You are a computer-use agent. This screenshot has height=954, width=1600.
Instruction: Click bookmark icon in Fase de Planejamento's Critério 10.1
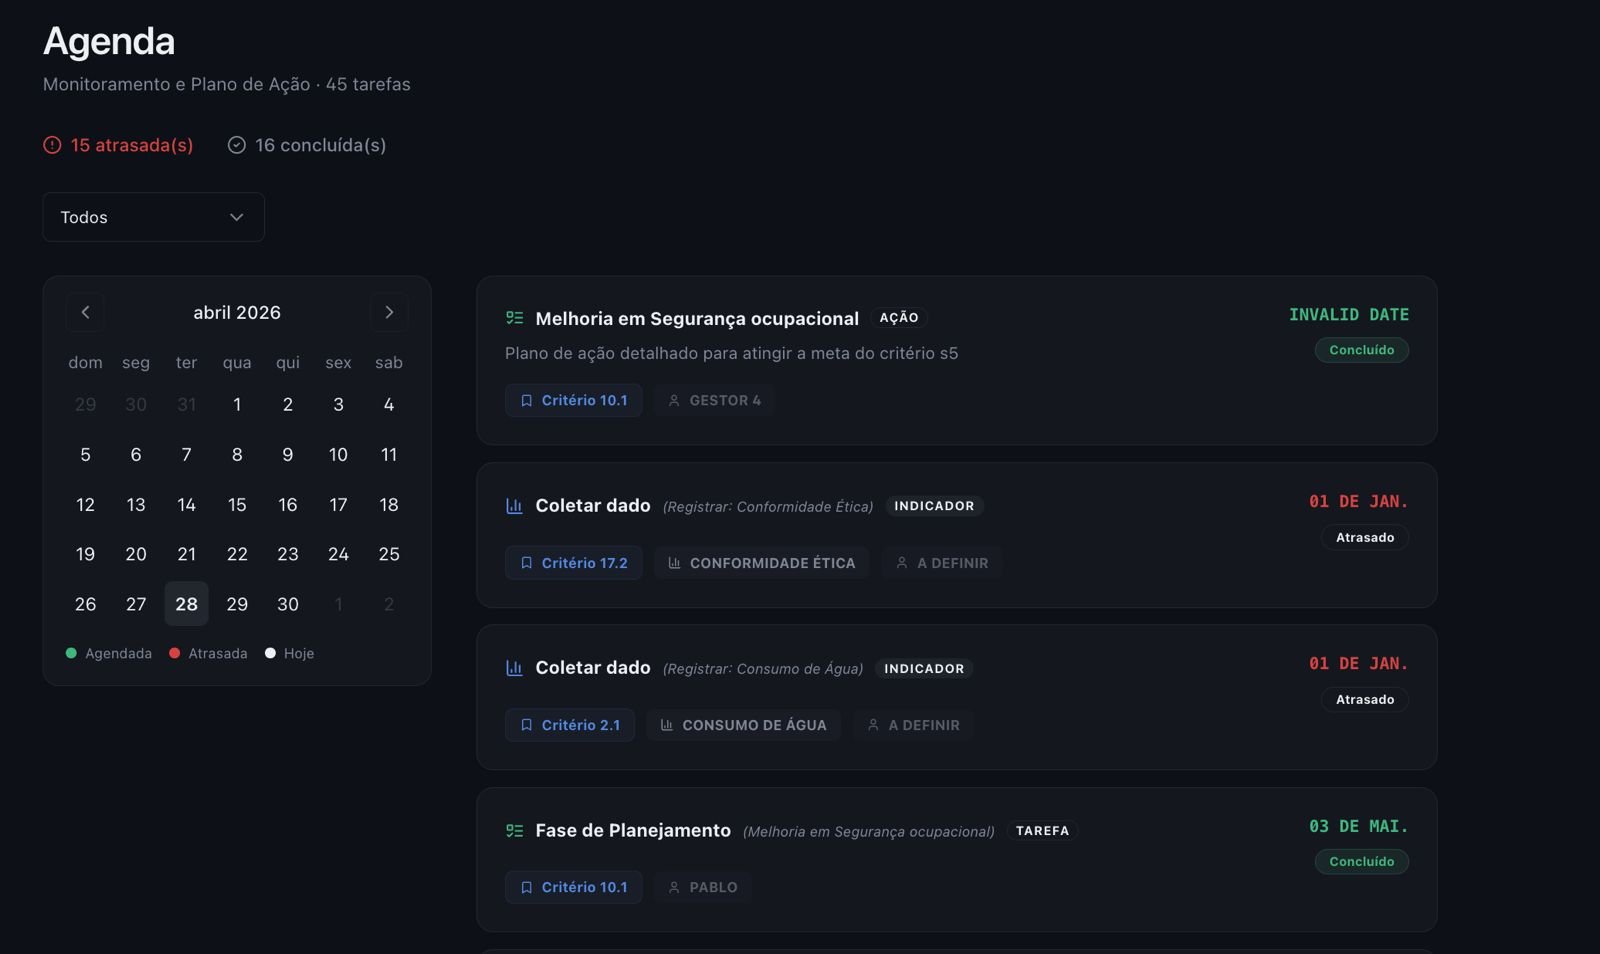pos(526,887)
